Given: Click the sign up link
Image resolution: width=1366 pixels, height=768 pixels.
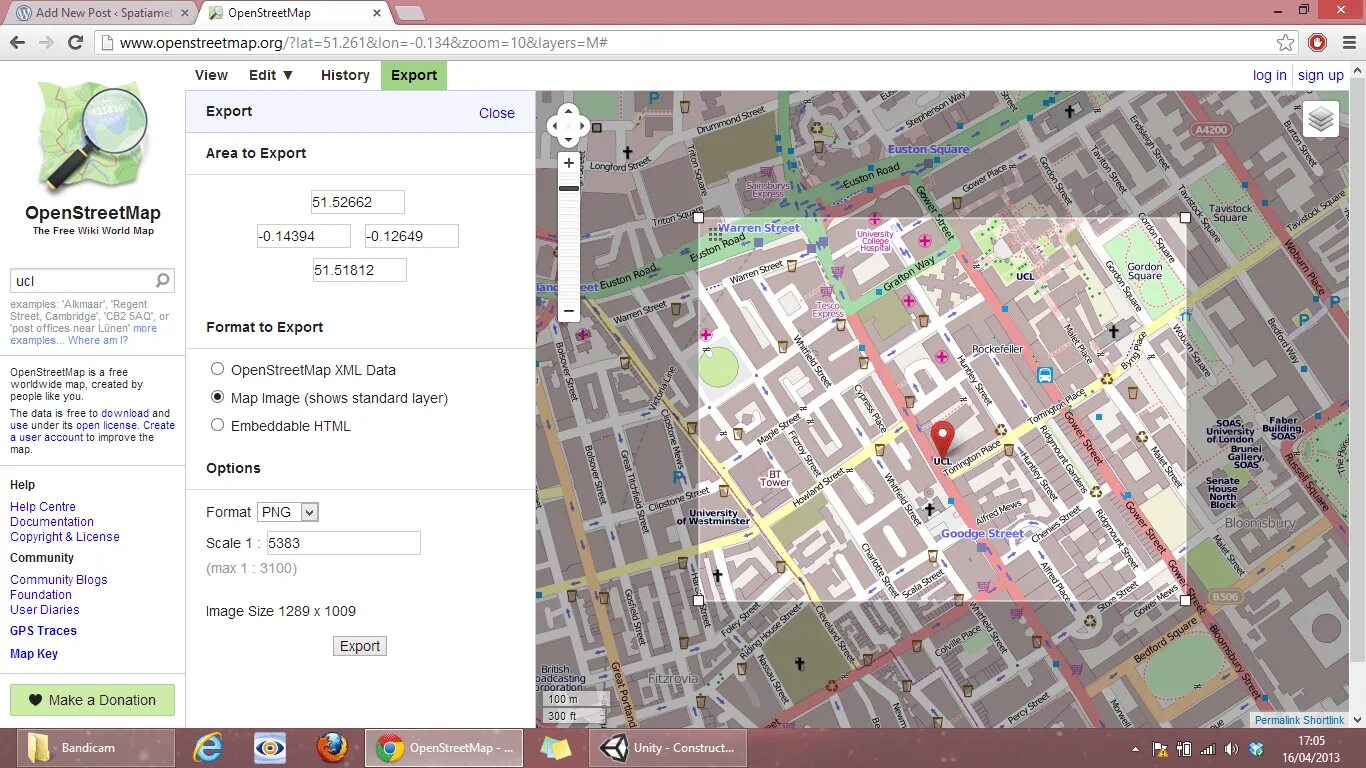Looking at the screenshot, I should [x=1321, y=75].
